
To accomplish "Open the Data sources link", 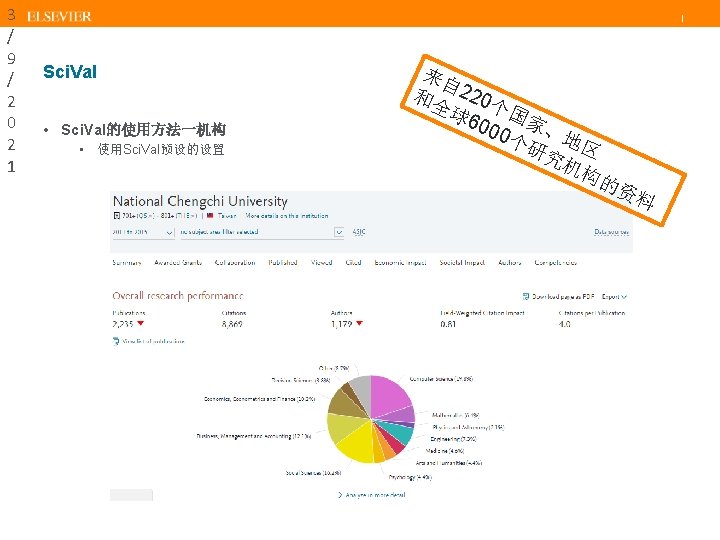I will pyautogui.click(x=611, y=232).
